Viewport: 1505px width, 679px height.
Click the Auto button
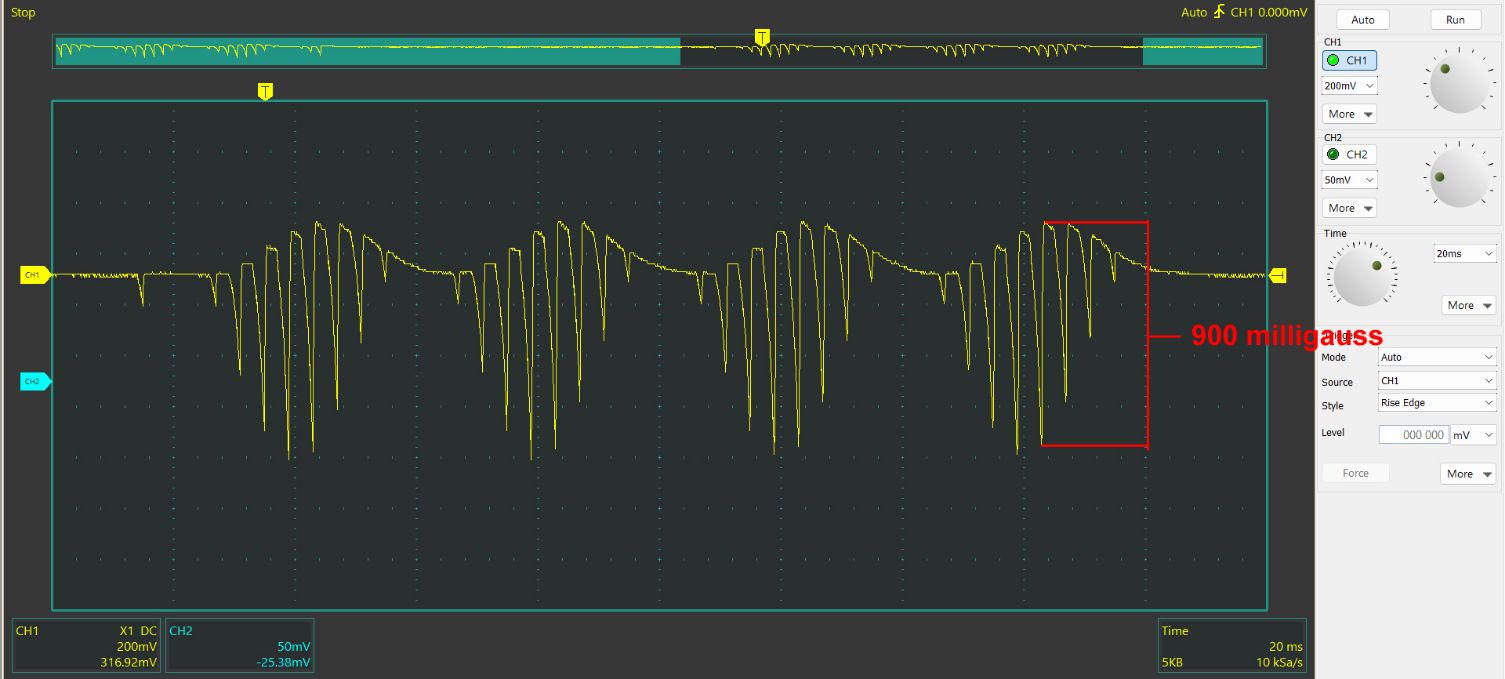(1362, 20)
